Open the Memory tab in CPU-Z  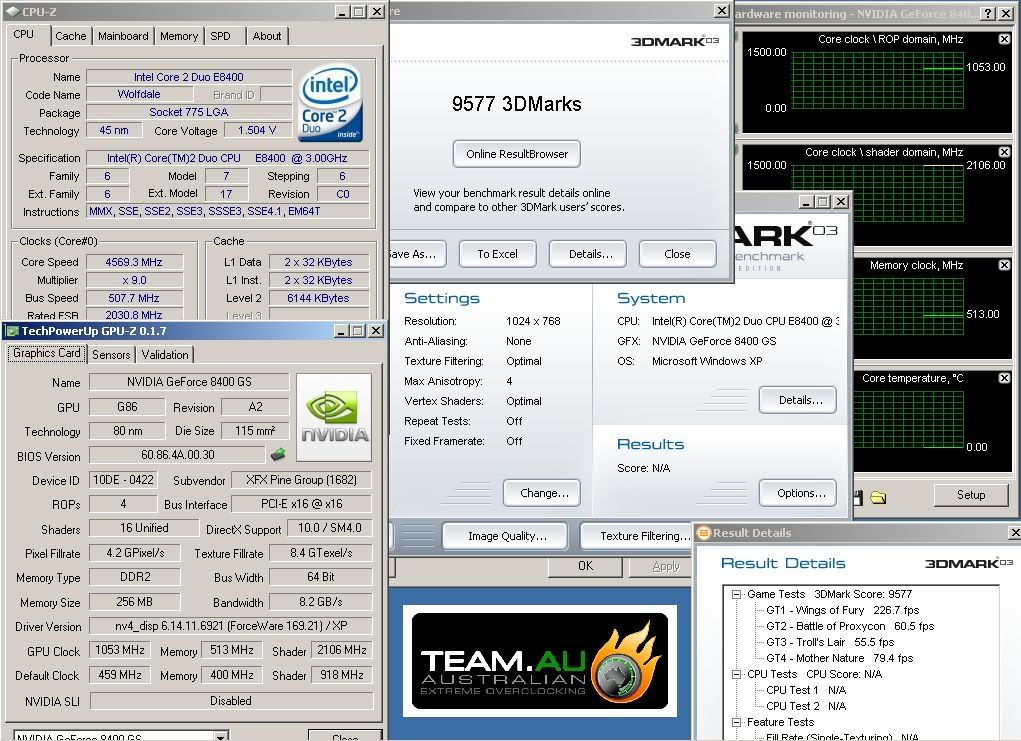179,36
